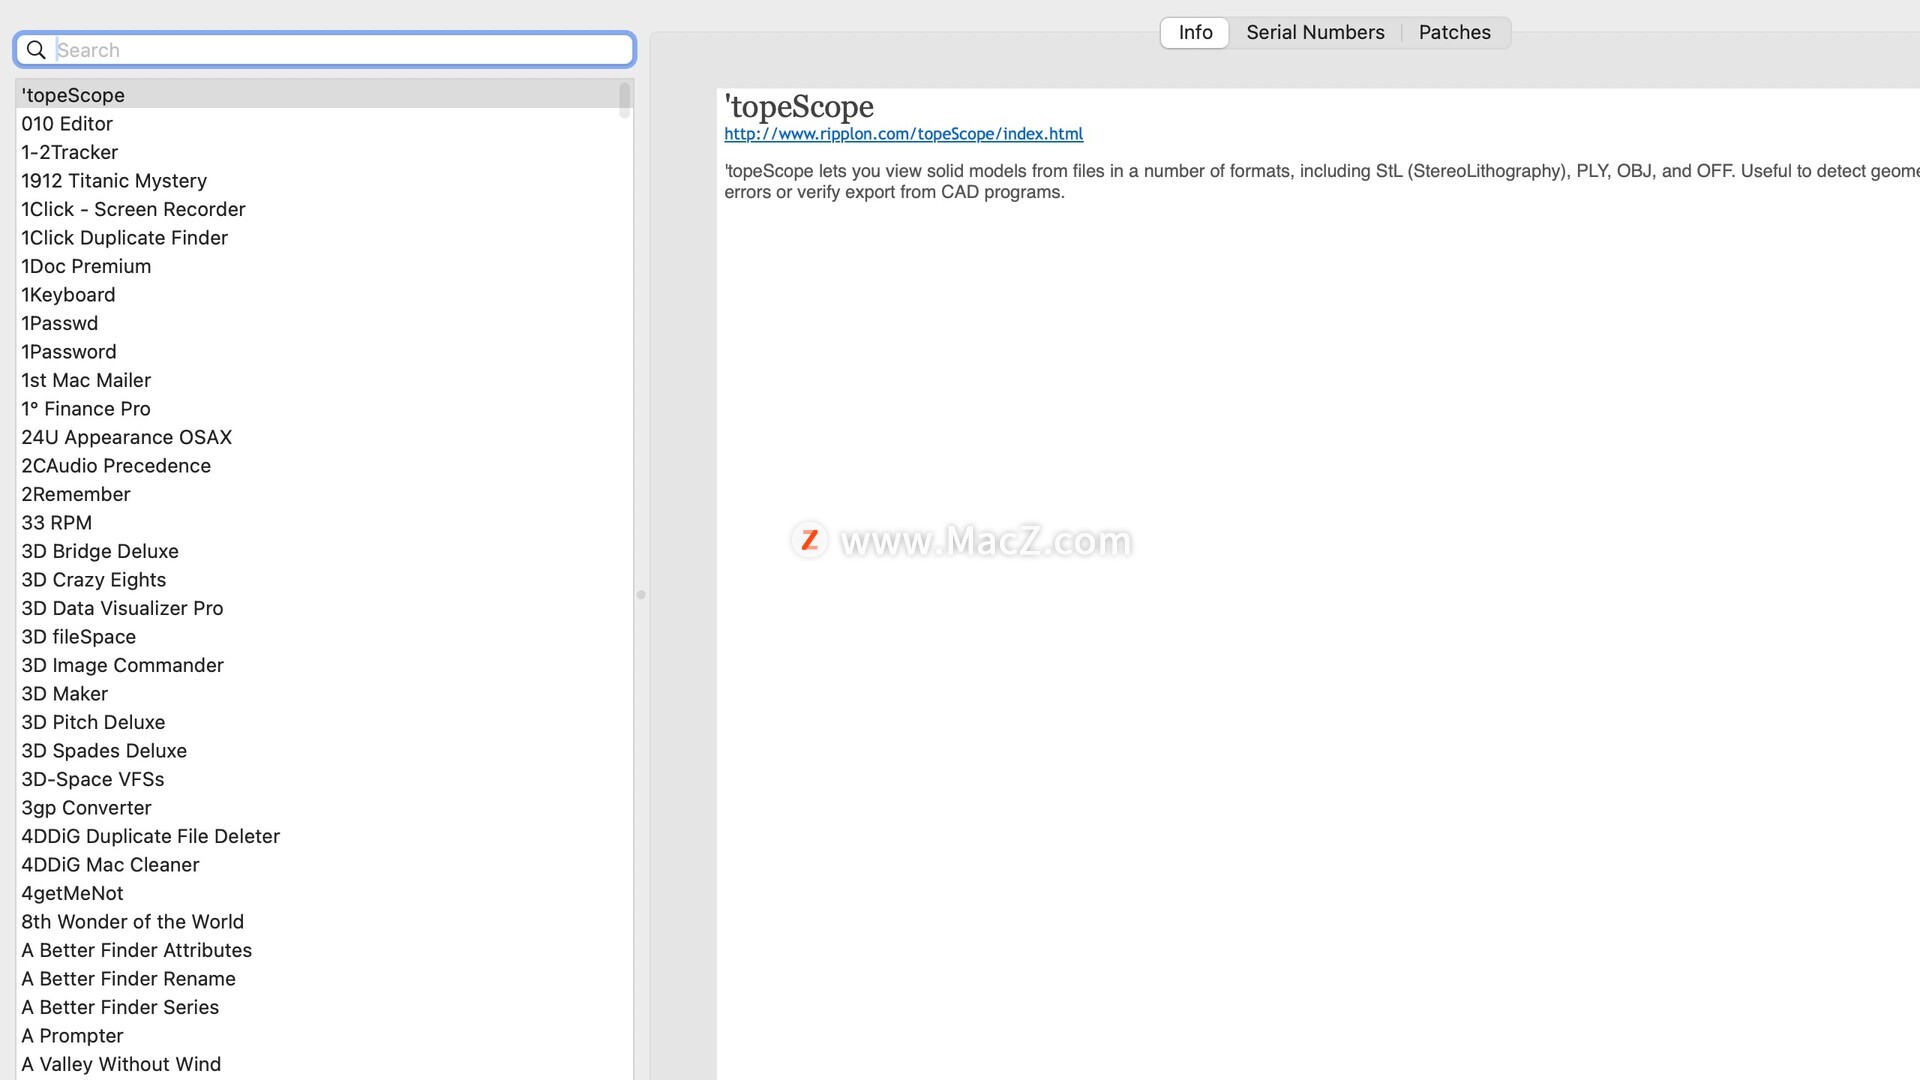The width and height of the screenshot is (1920, 1080).
Task: Click the list scrollbar thumb
Action: [x=625, y=100]
